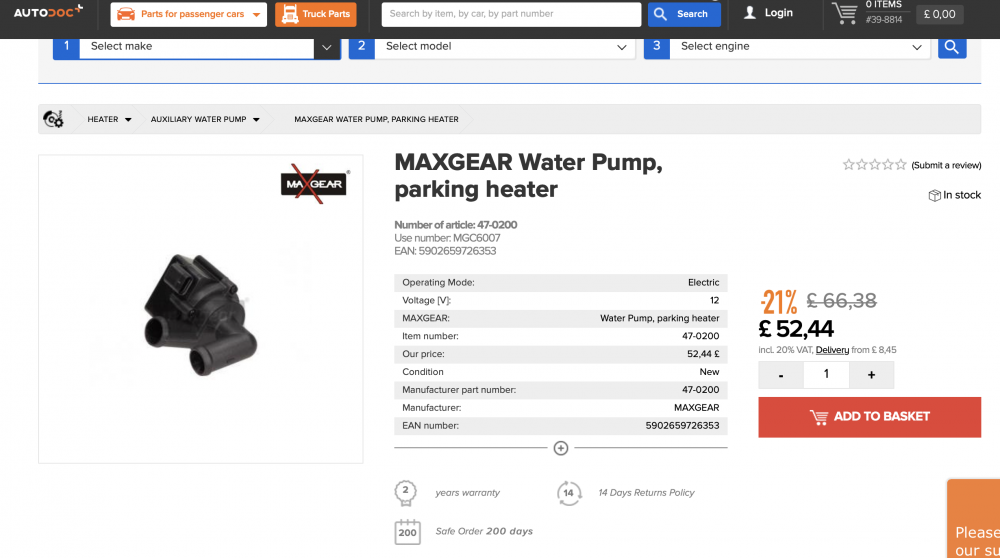Click Use number: MGC6007 text
Viewport: 1000px width, 558px height.
(x=447, y=238)
